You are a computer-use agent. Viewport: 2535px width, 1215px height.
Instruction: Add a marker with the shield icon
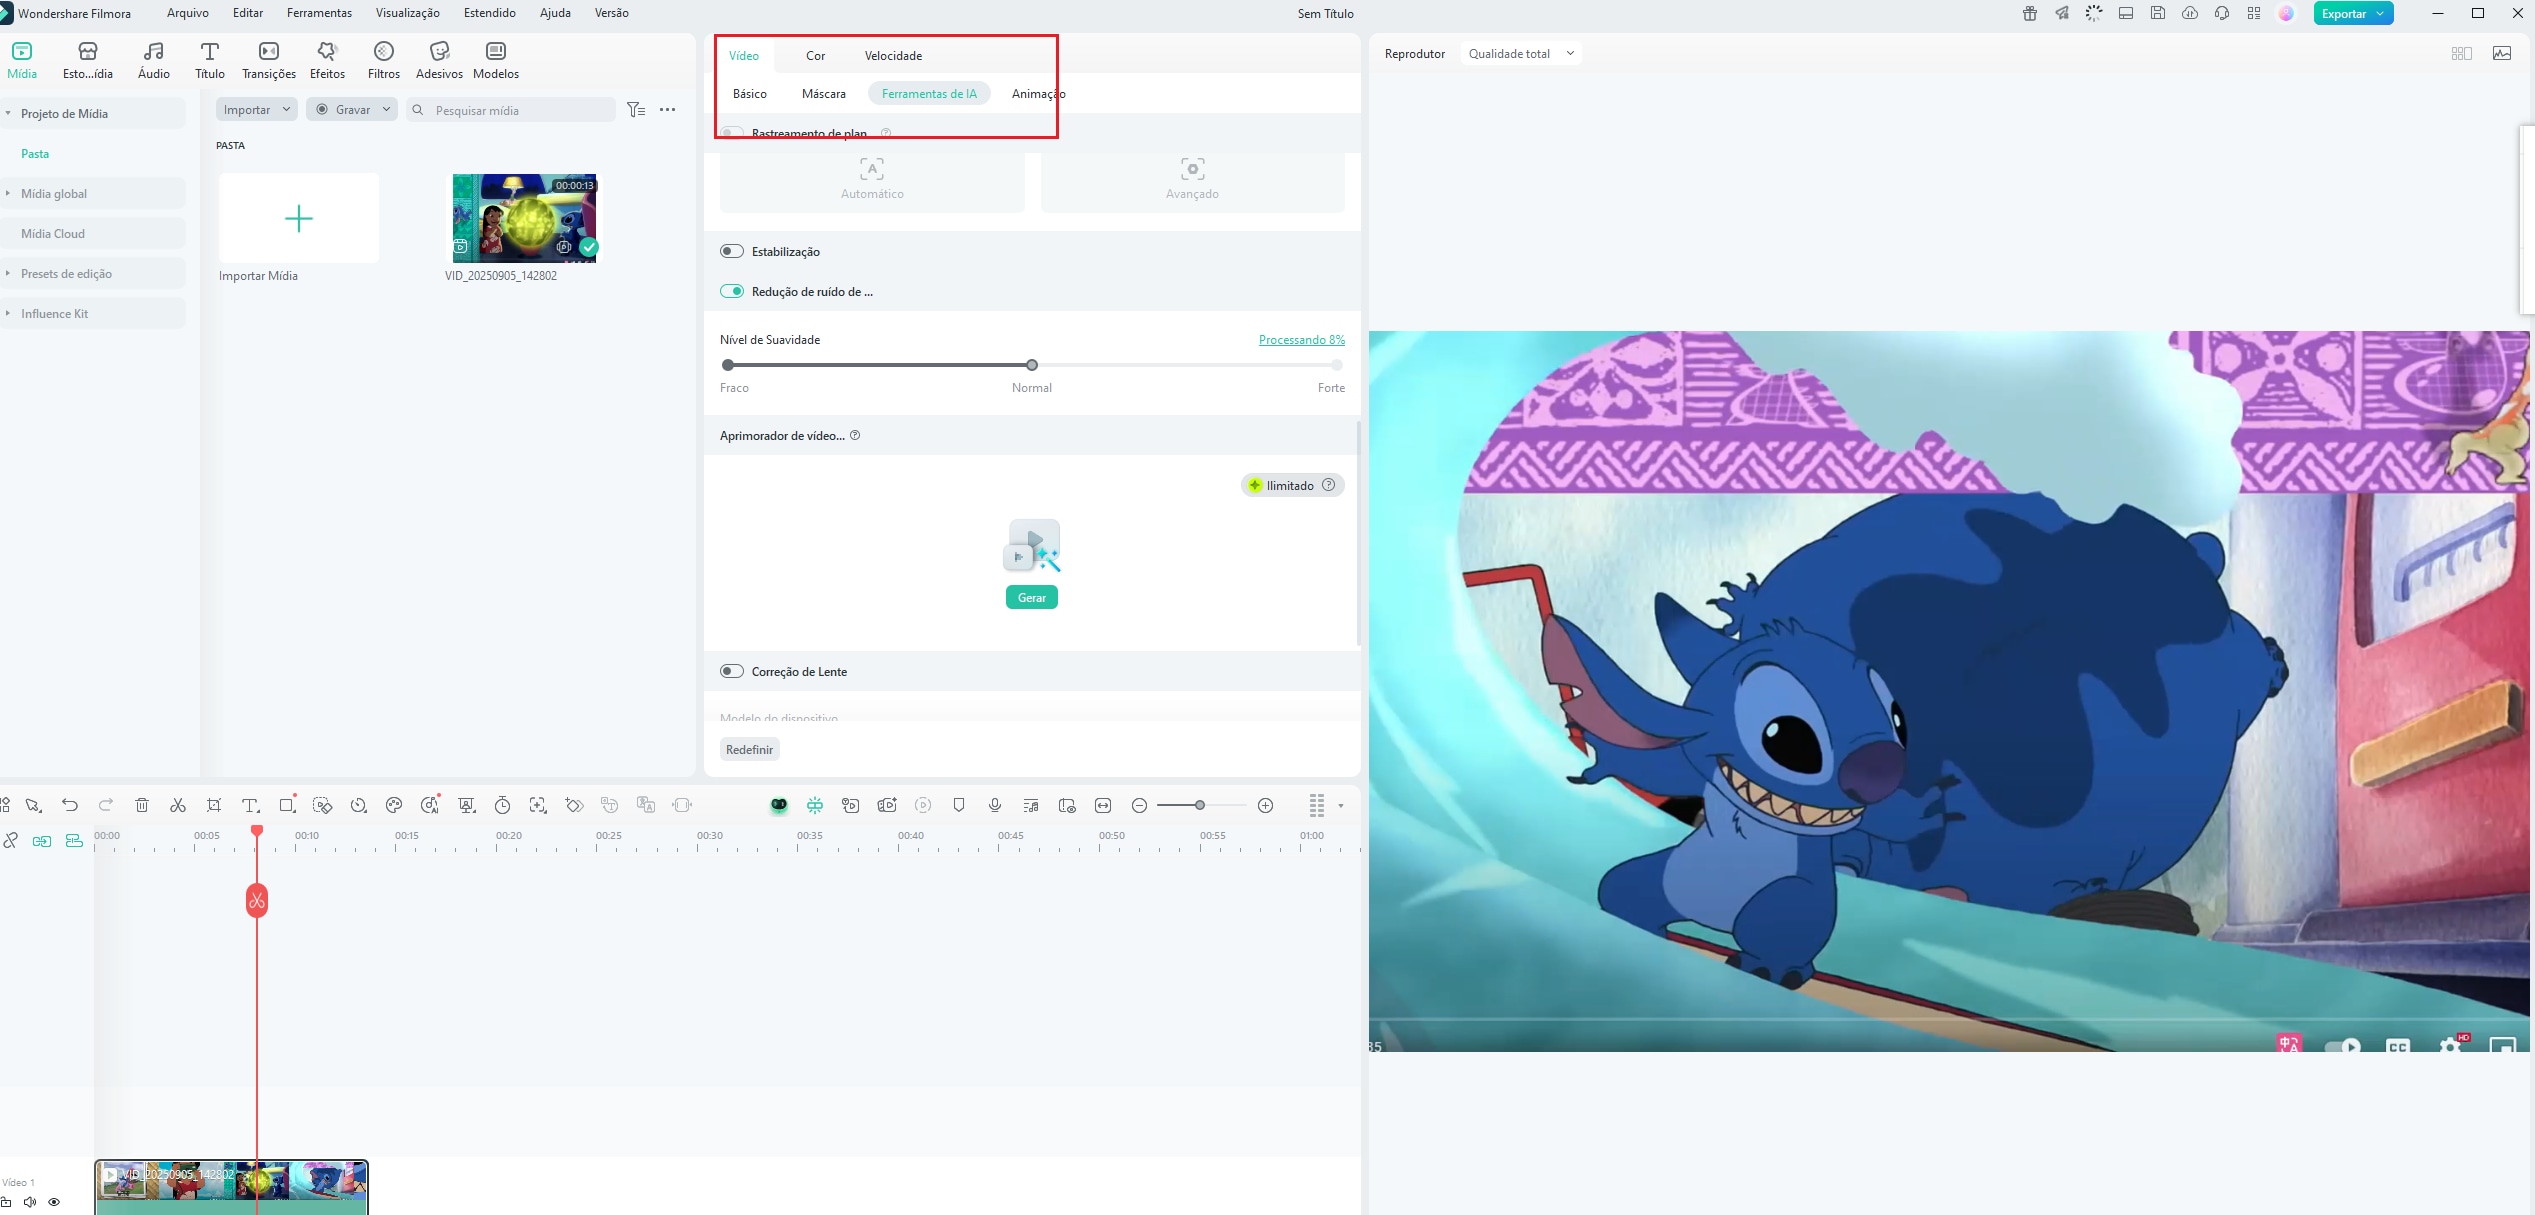(959, 805)
